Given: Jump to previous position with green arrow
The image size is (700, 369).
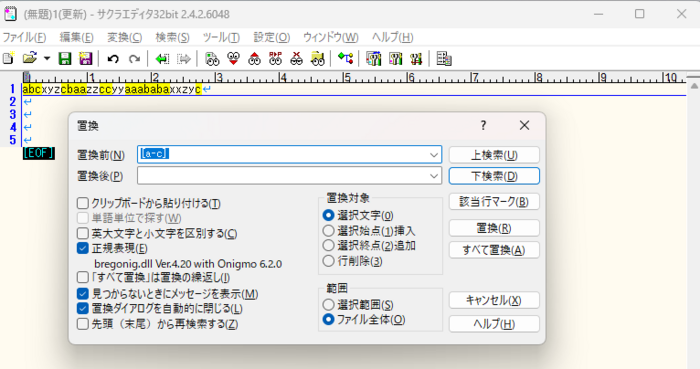Looking at the screenshot, I should 162,58.
